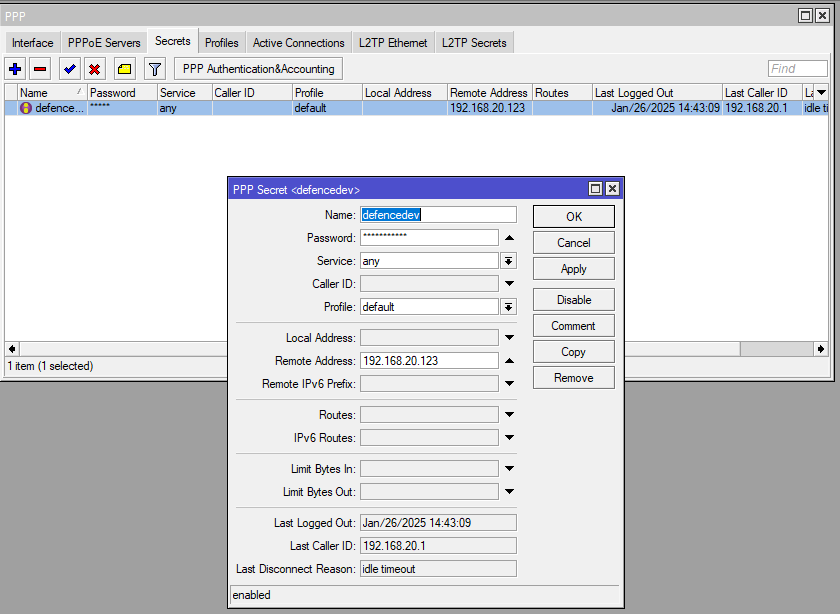Add a new PPP secret with plus icon
840x614 pixels.
[15, 69]
